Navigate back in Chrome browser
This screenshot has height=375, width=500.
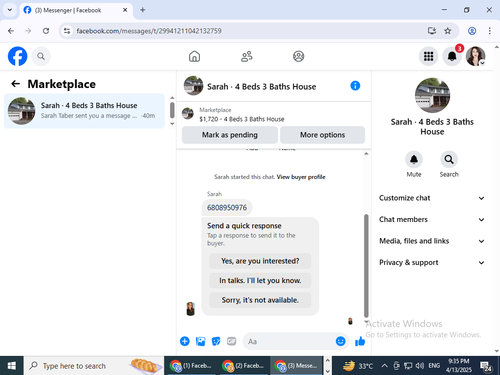click(x=11, y=31)
